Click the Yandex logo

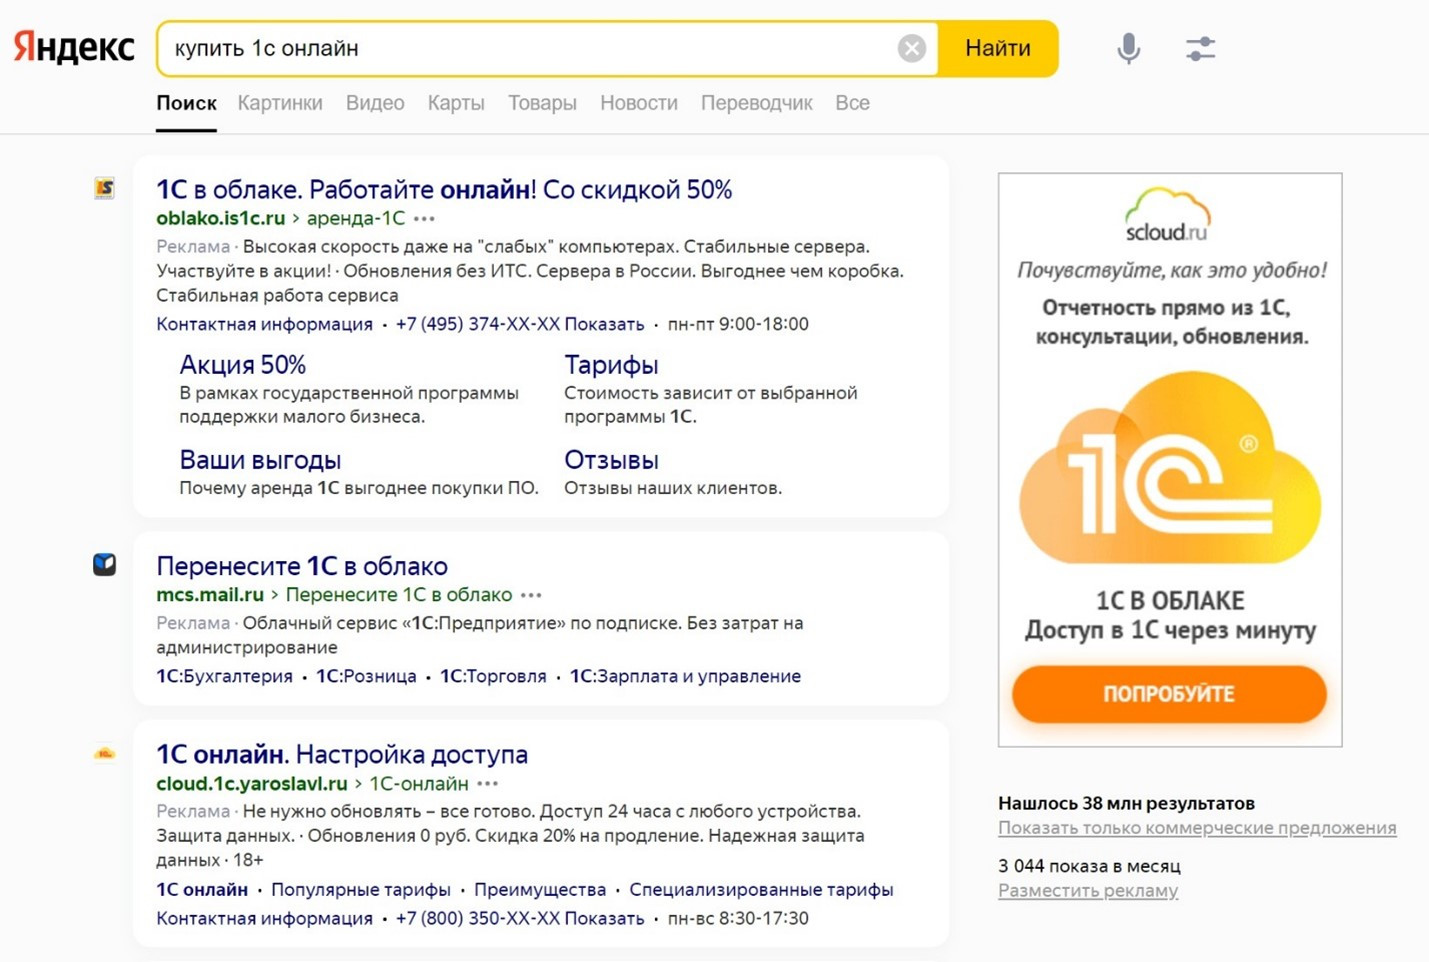74,48
